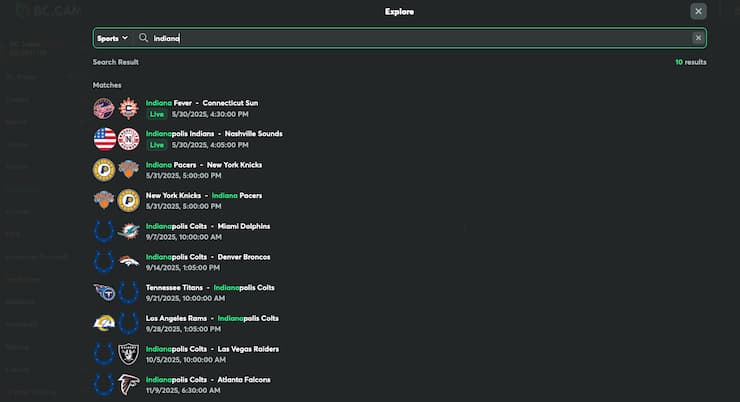
Task: Click Knicks logo in Pacers - Knicks row
Action: [128, 170]
